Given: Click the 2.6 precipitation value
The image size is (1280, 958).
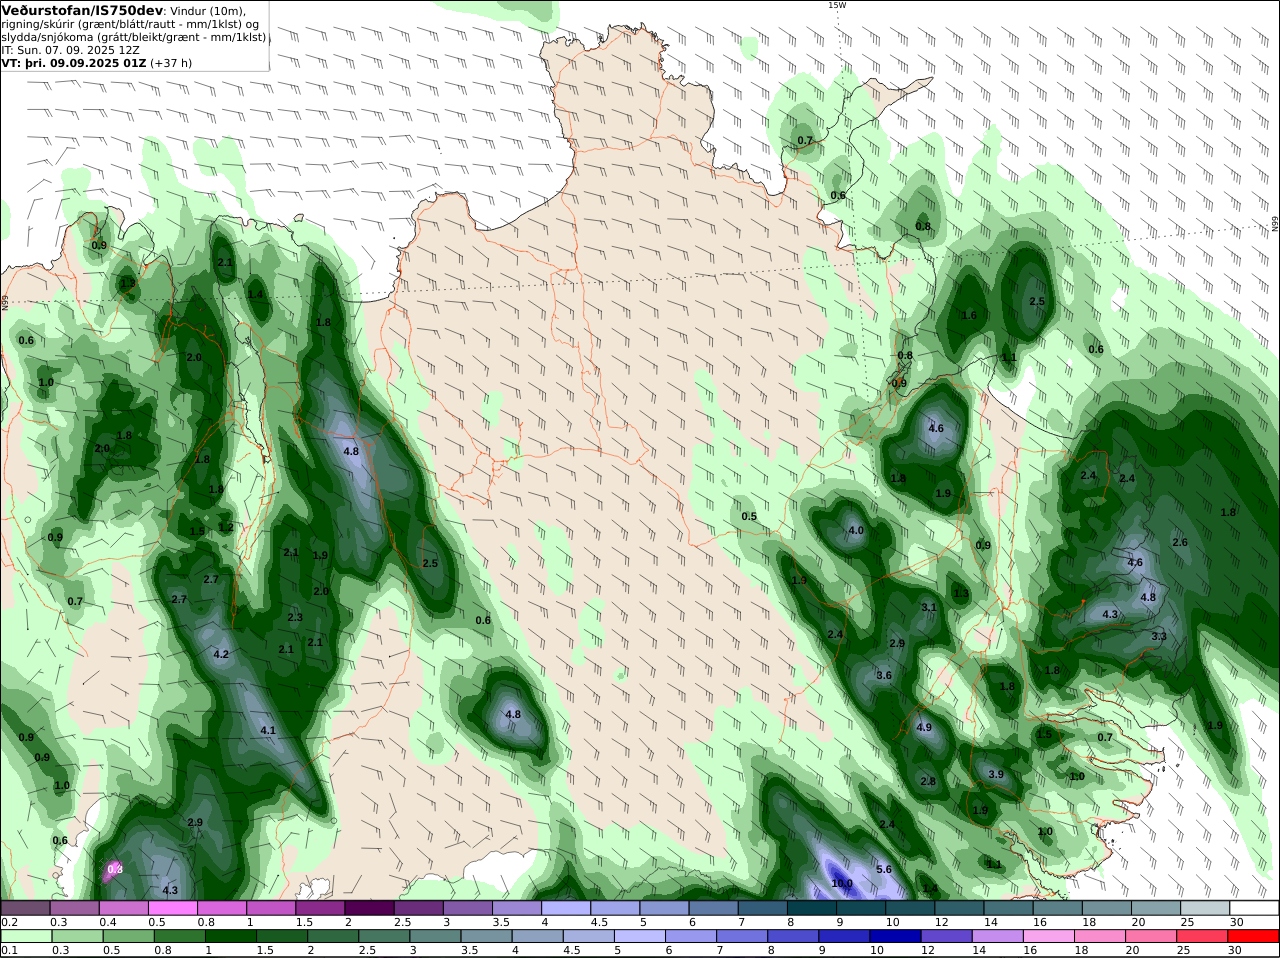Looking at the screenshot, I should click(1180, 542).
